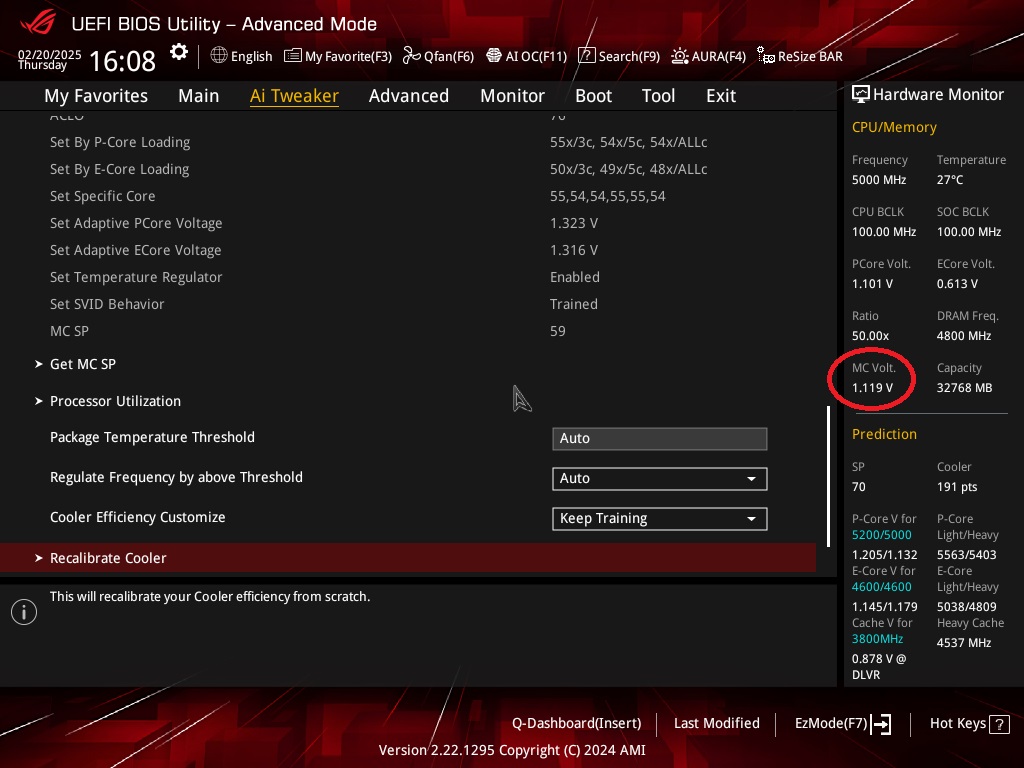Click Last Modified button
Image resolution: width=1024 pixels, height=768 pixels.
click(716, 724)
